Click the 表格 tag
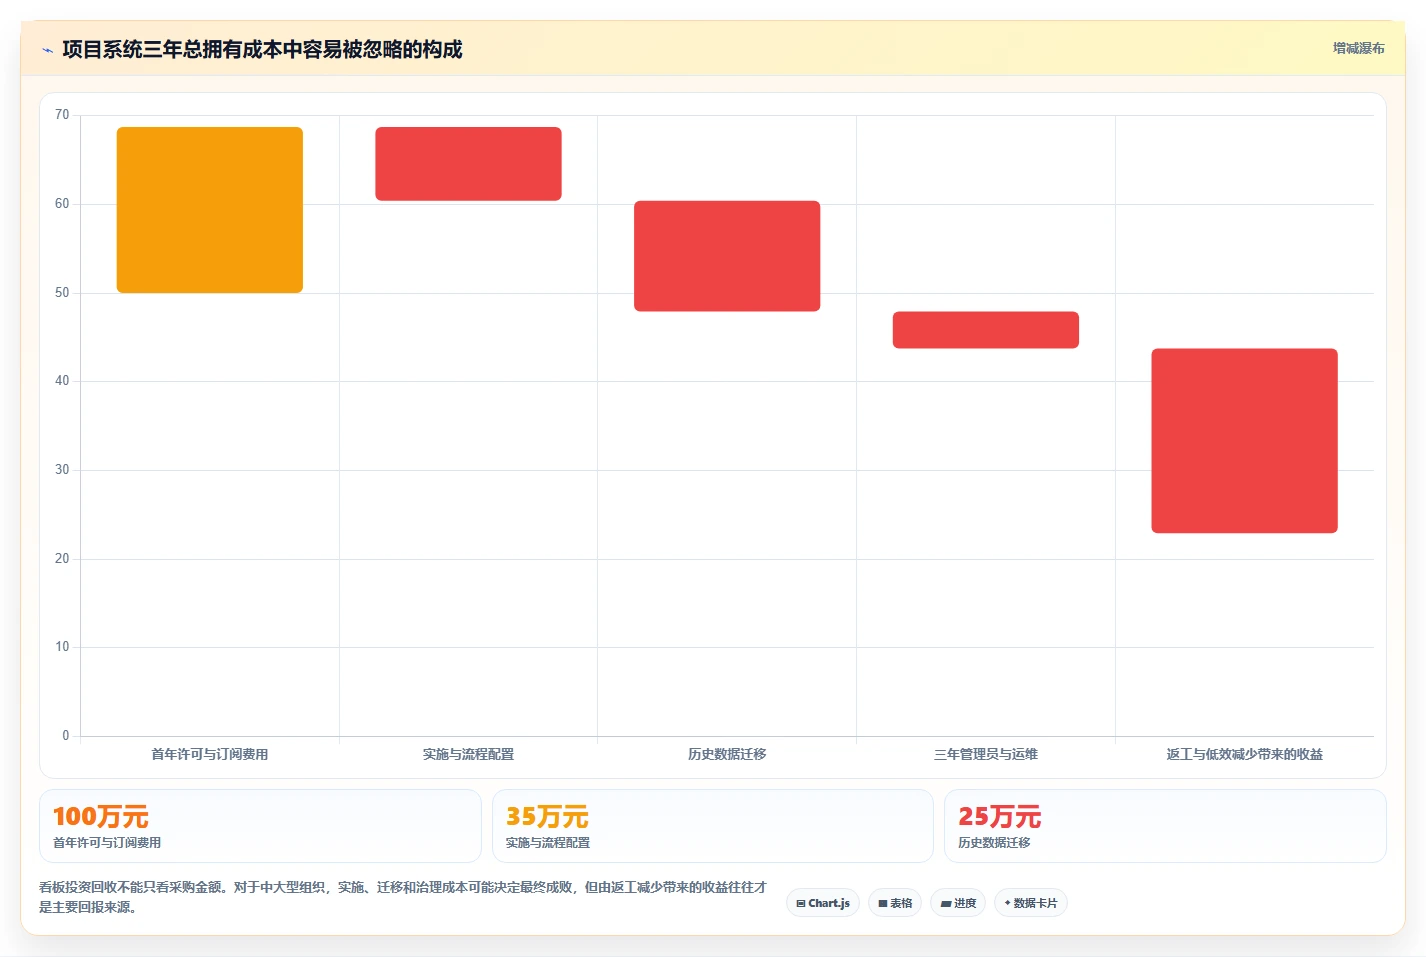 click(x=895, y=903)
